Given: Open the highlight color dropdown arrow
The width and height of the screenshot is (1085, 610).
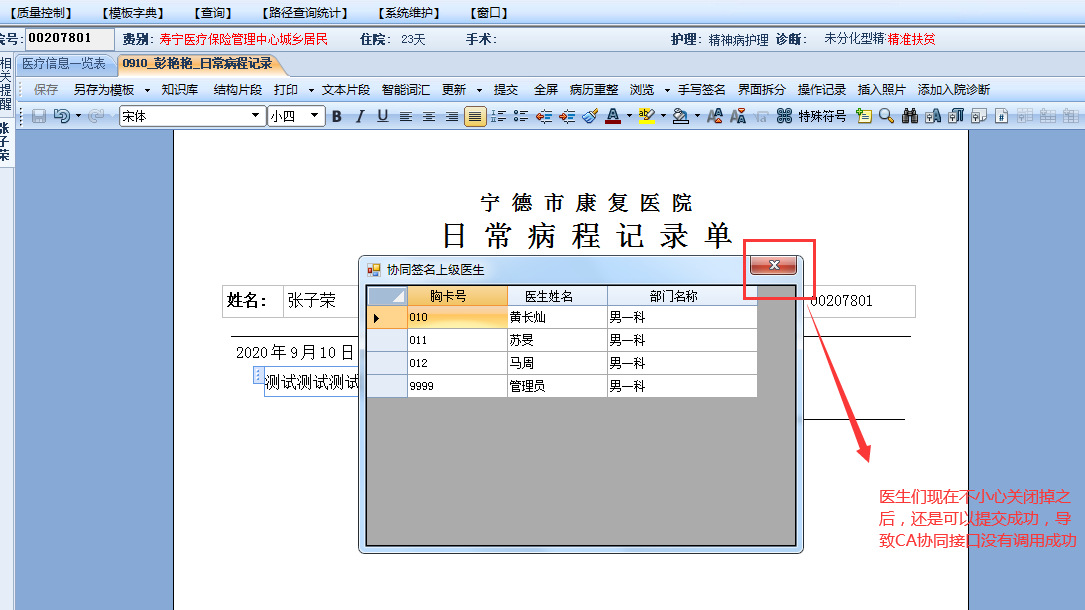Looking at the screenshot, I should (663, 116).
